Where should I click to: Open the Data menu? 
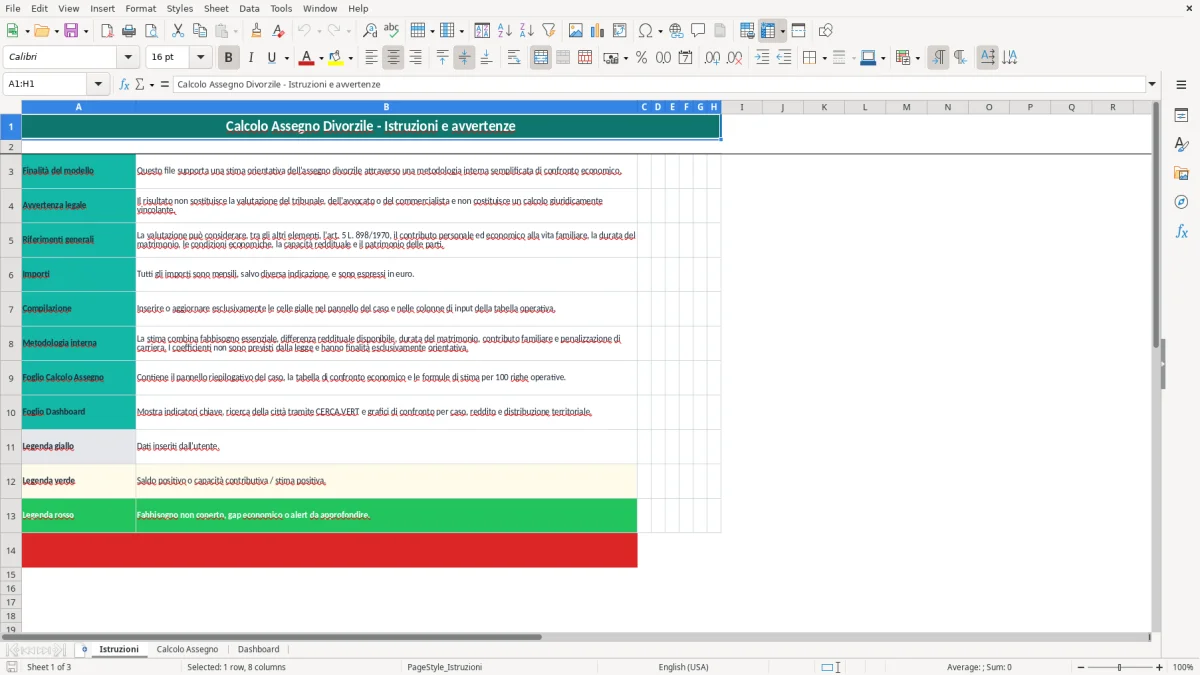249,8
